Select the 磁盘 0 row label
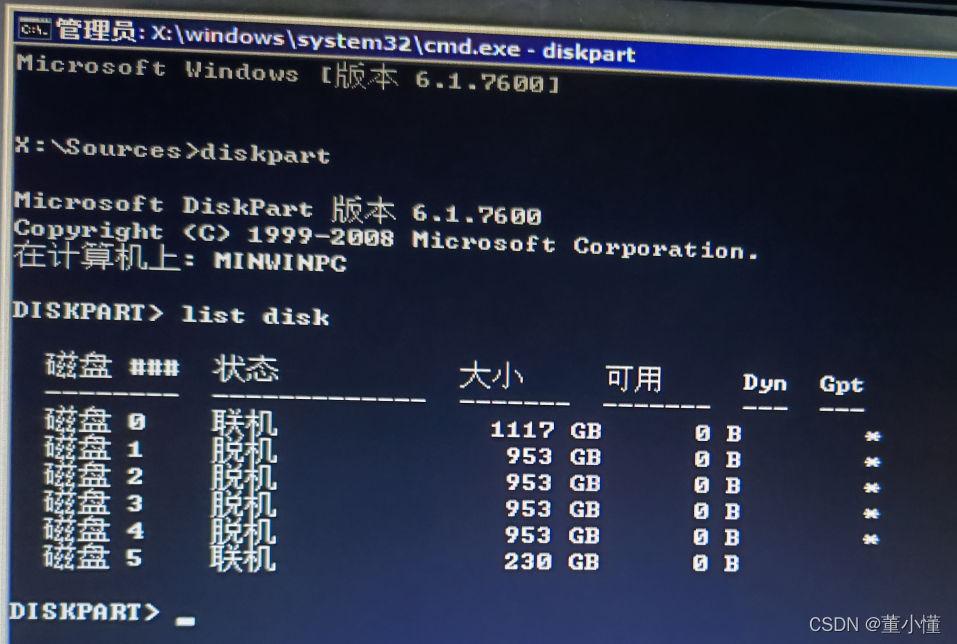 click(x=95, y=421)
